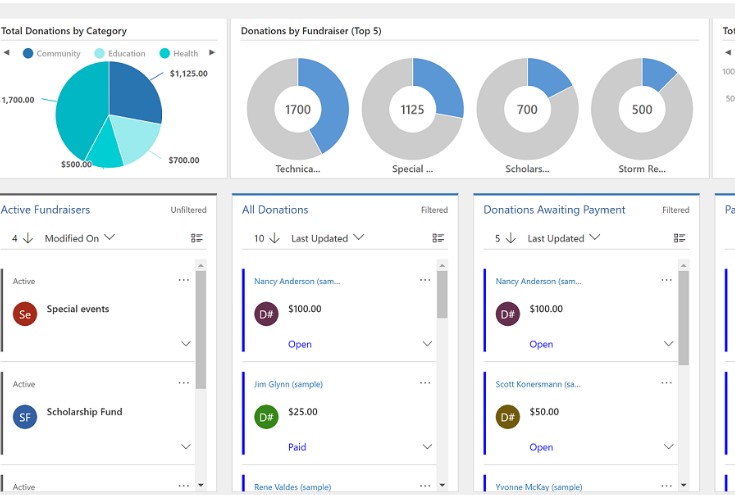
Task: Click the 700 Scholarship donut chart
Action: [x=527, y=109]
